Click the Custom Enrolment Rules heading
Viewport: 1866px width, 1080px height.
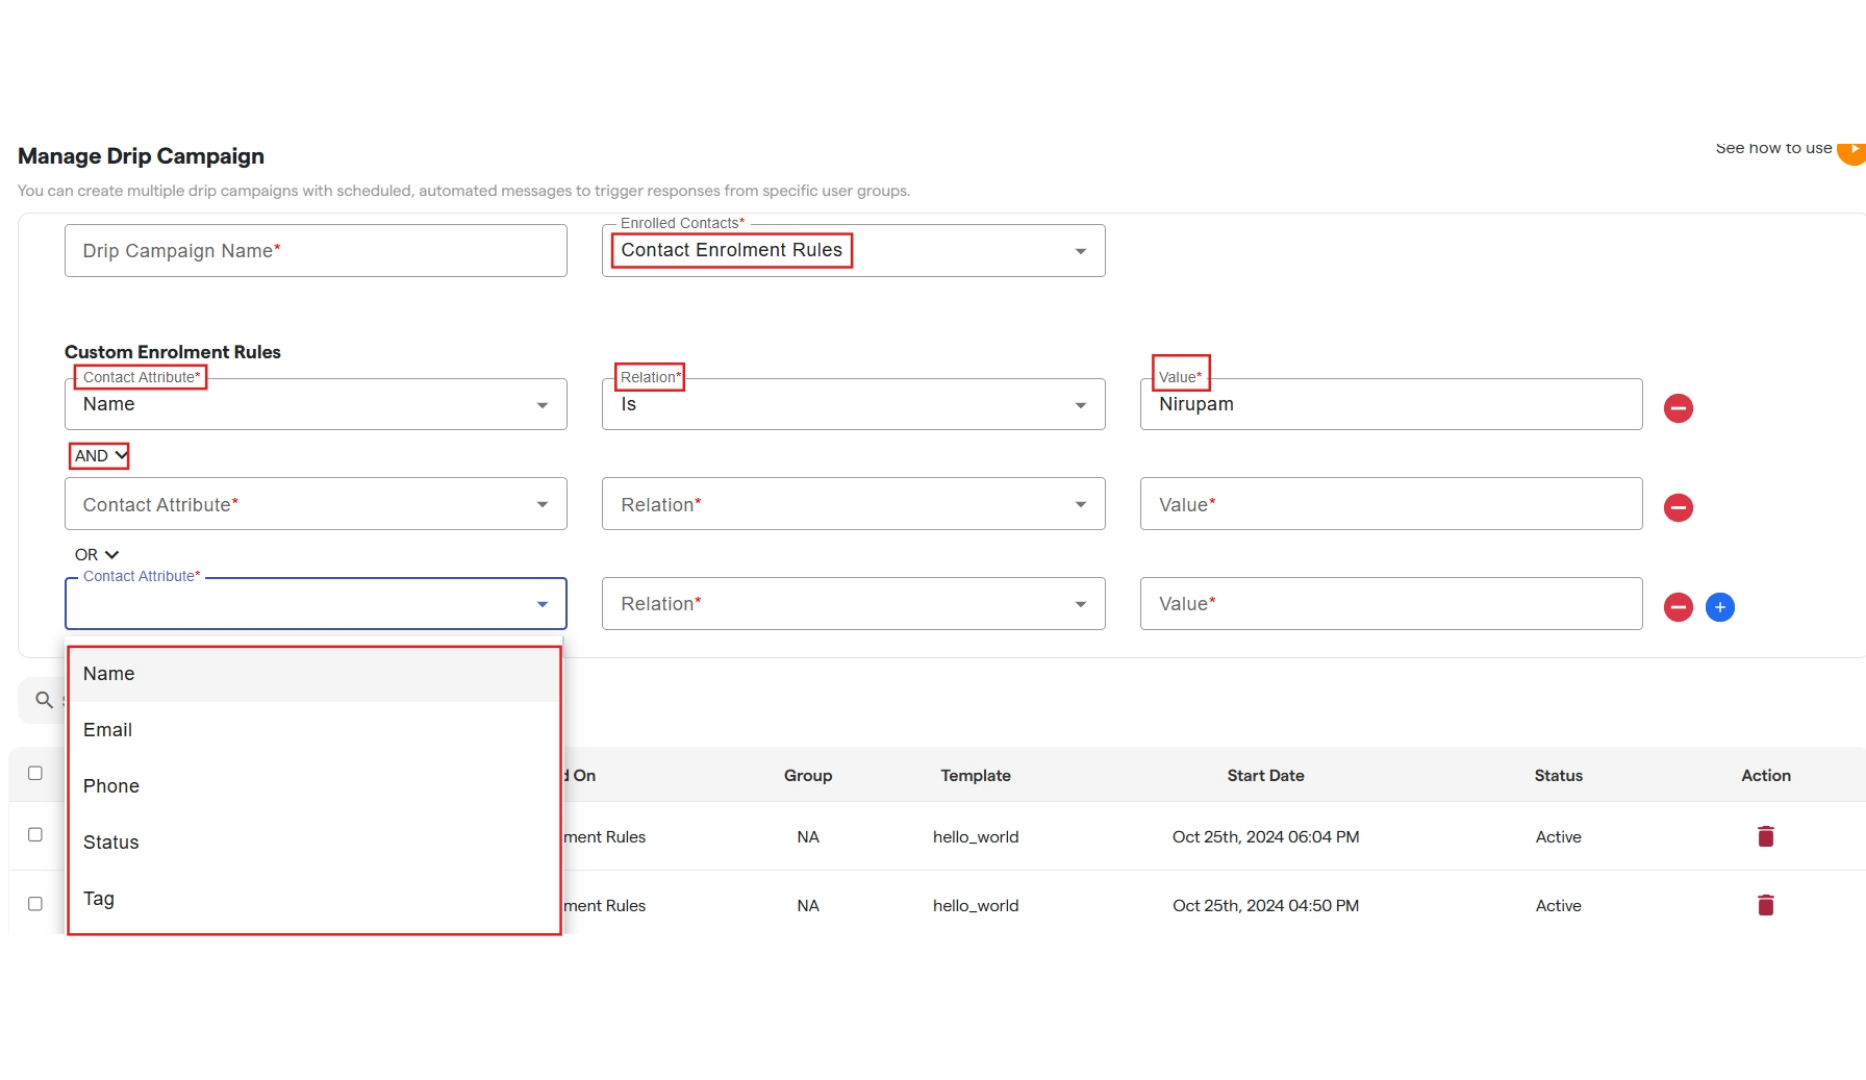(172, 352)
